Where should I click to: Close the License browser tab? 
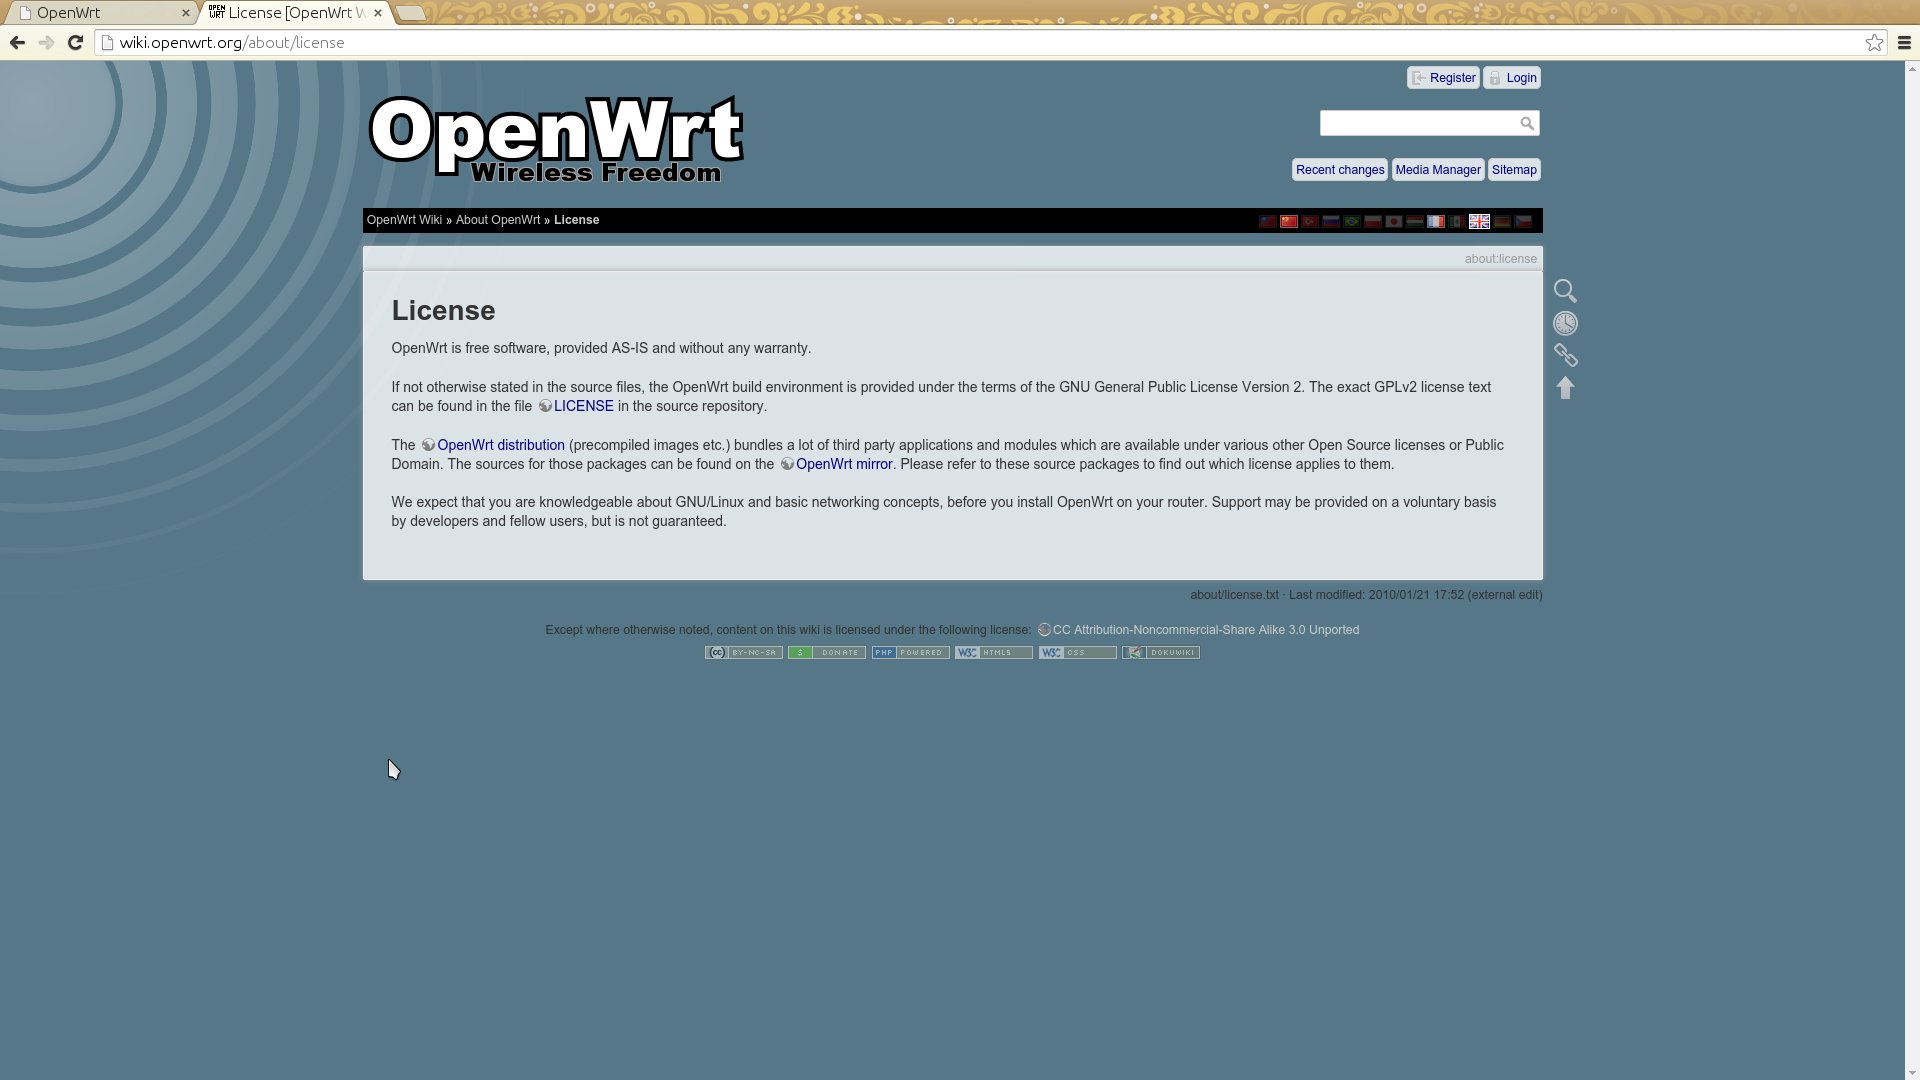tap(378, 13)
